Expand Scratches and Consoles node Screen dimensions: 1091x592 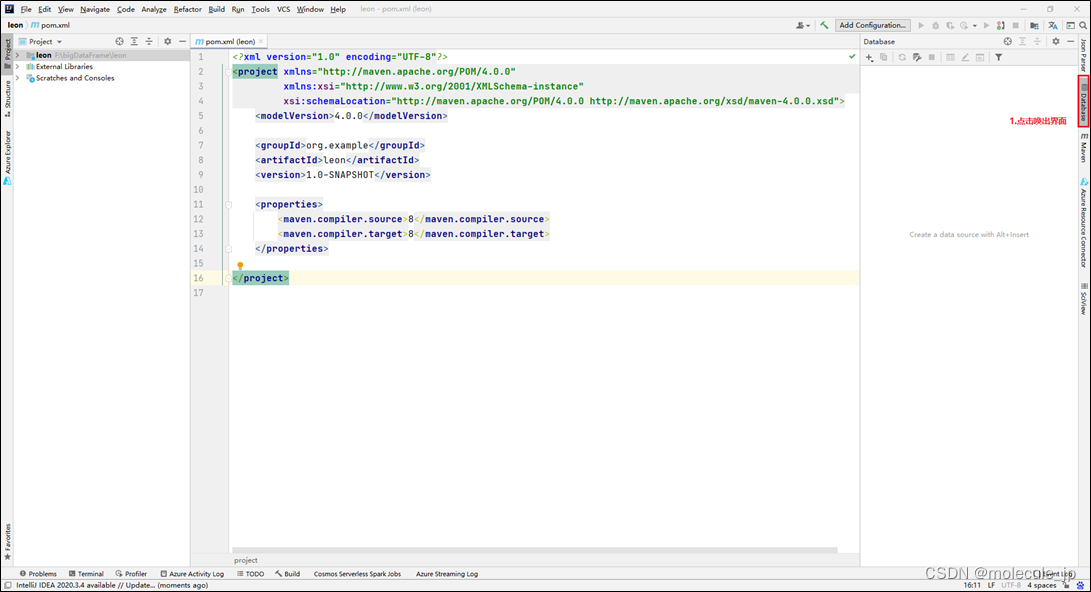tap(17, 78)
